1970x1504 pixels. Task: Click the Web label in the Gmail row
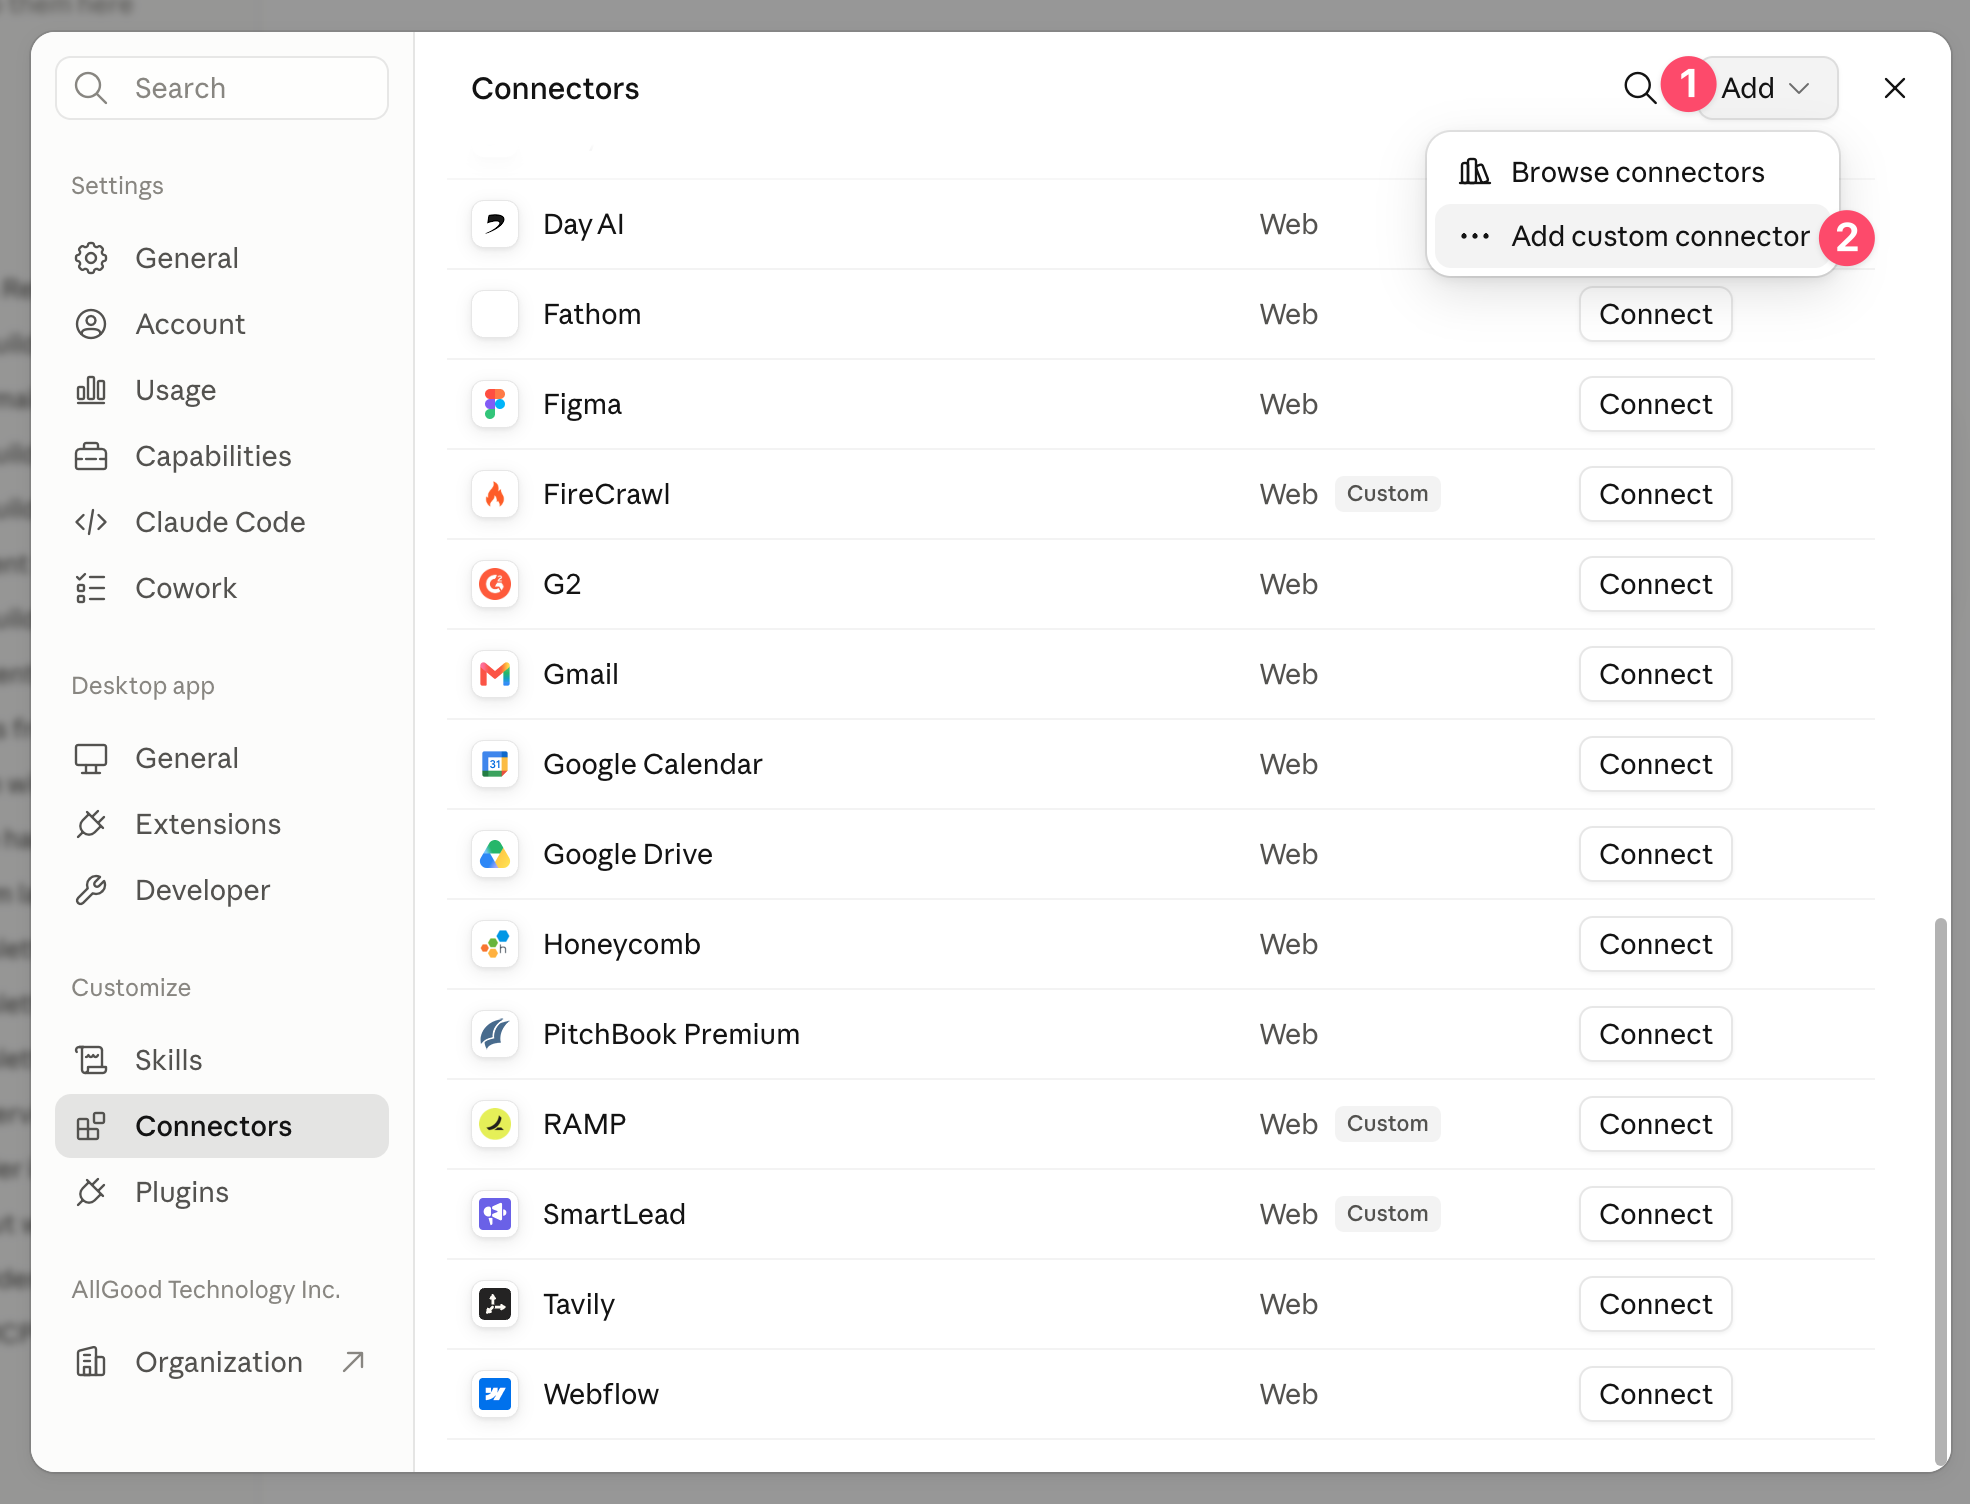click(x=1288, y=674)
